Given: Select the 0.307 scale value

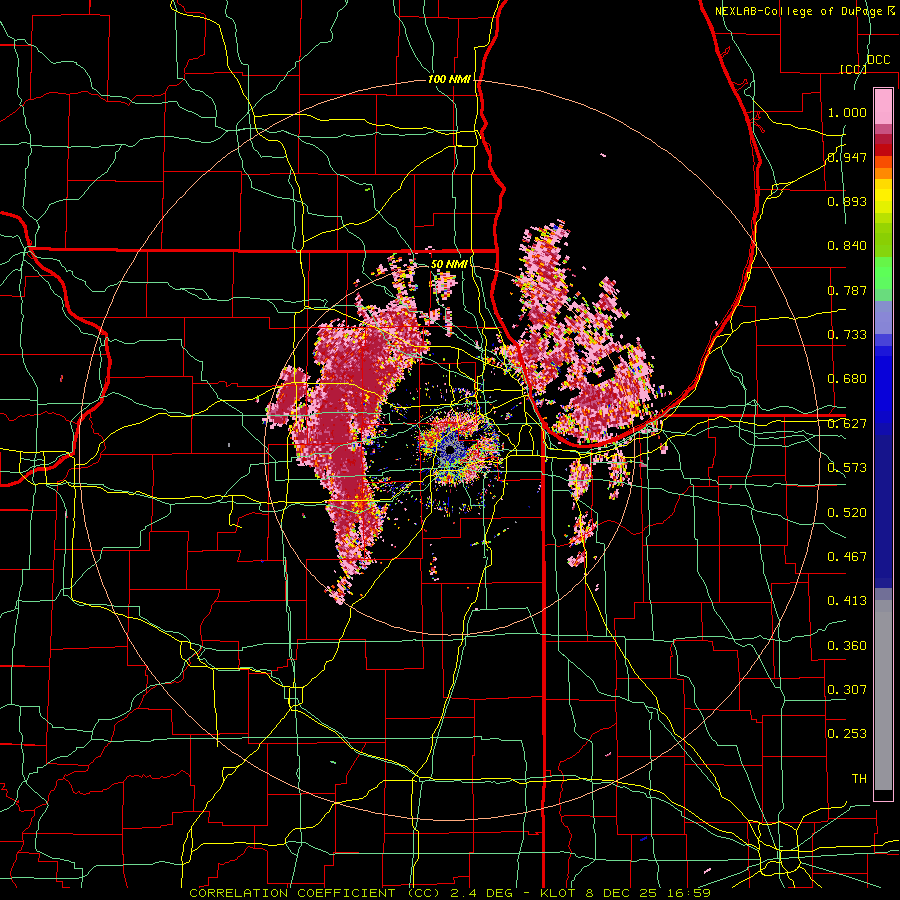Looking at the screenshot, I should click(847, 690).
